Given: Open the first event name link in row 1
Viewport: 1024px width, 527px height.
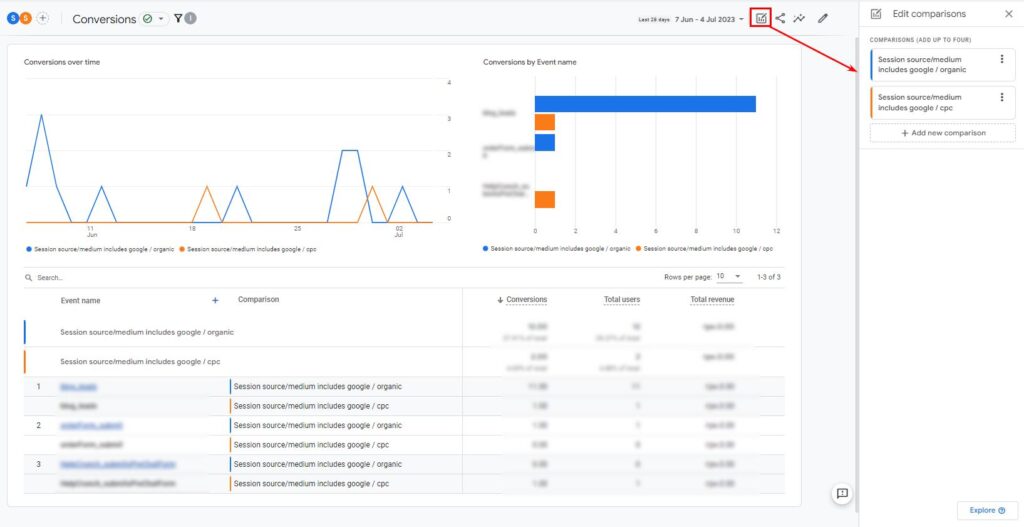Looking at the screenshot, I should tap(78, 387).
